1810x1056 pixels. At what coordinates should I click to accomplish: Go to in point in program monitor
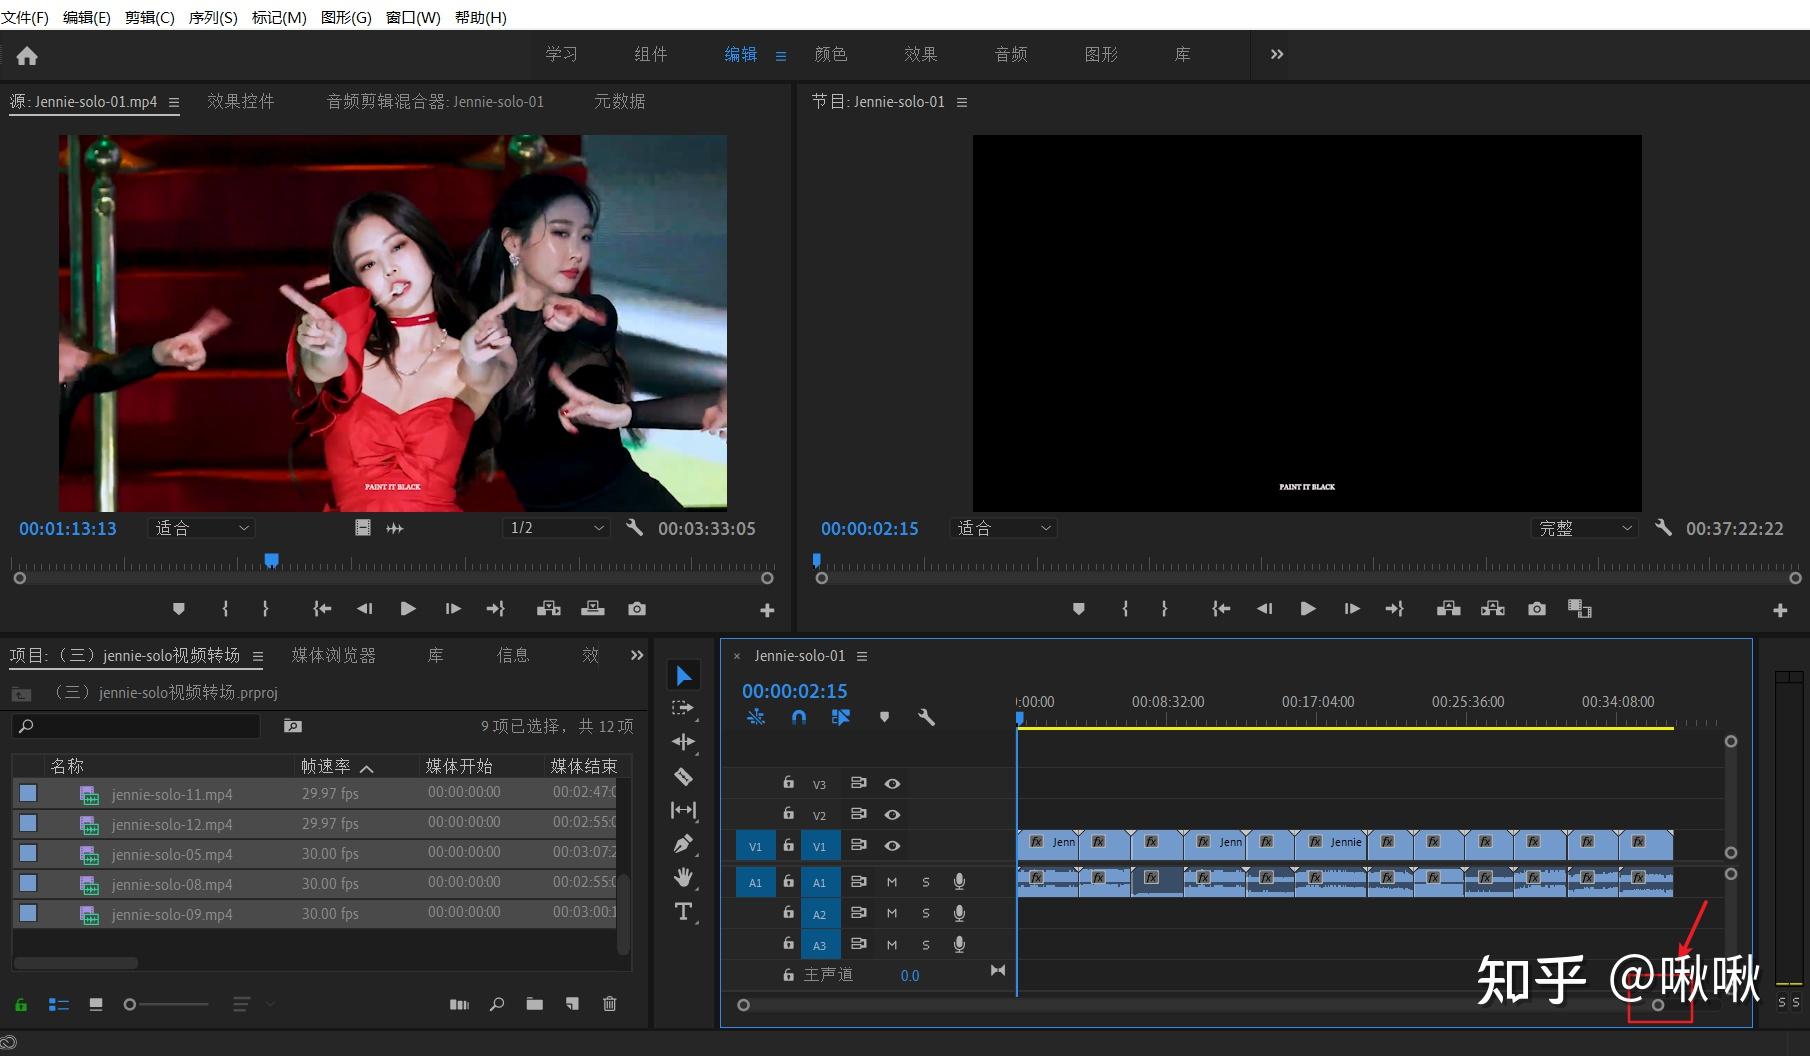(1221, 608)
